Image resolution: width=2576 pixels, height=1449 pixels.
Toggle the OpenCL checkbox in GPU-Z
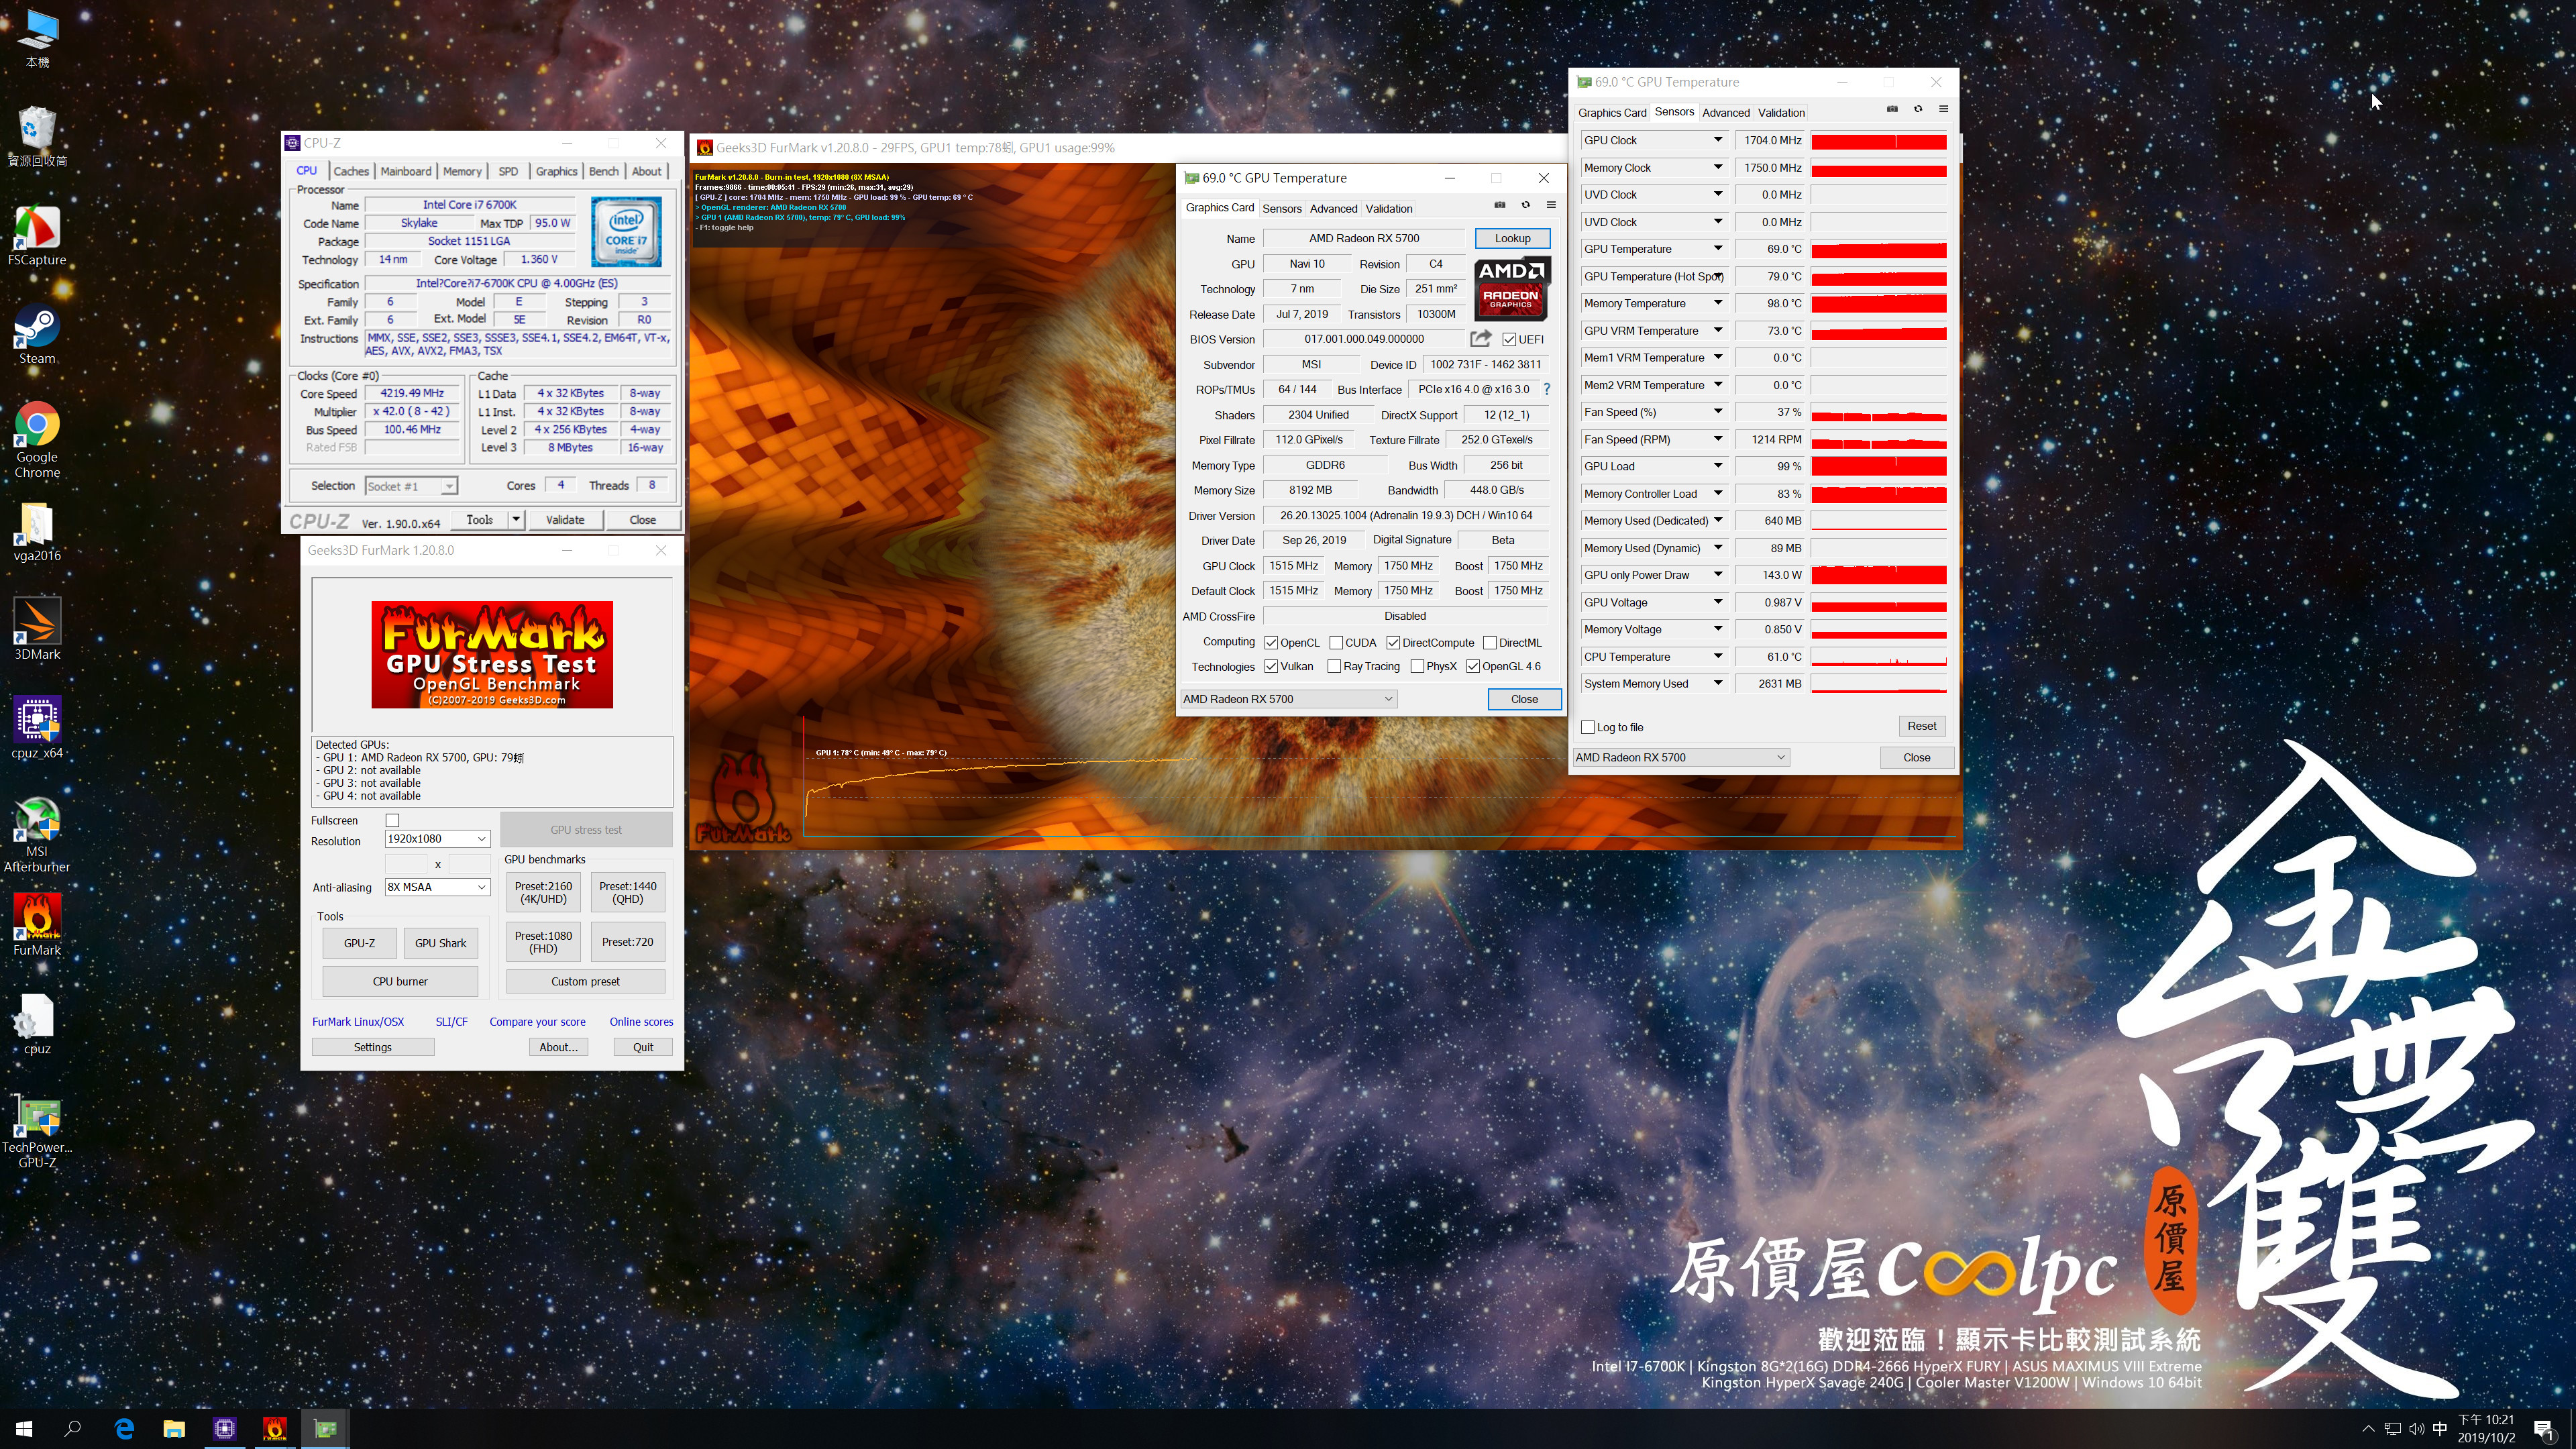[x=1271, y=643]
